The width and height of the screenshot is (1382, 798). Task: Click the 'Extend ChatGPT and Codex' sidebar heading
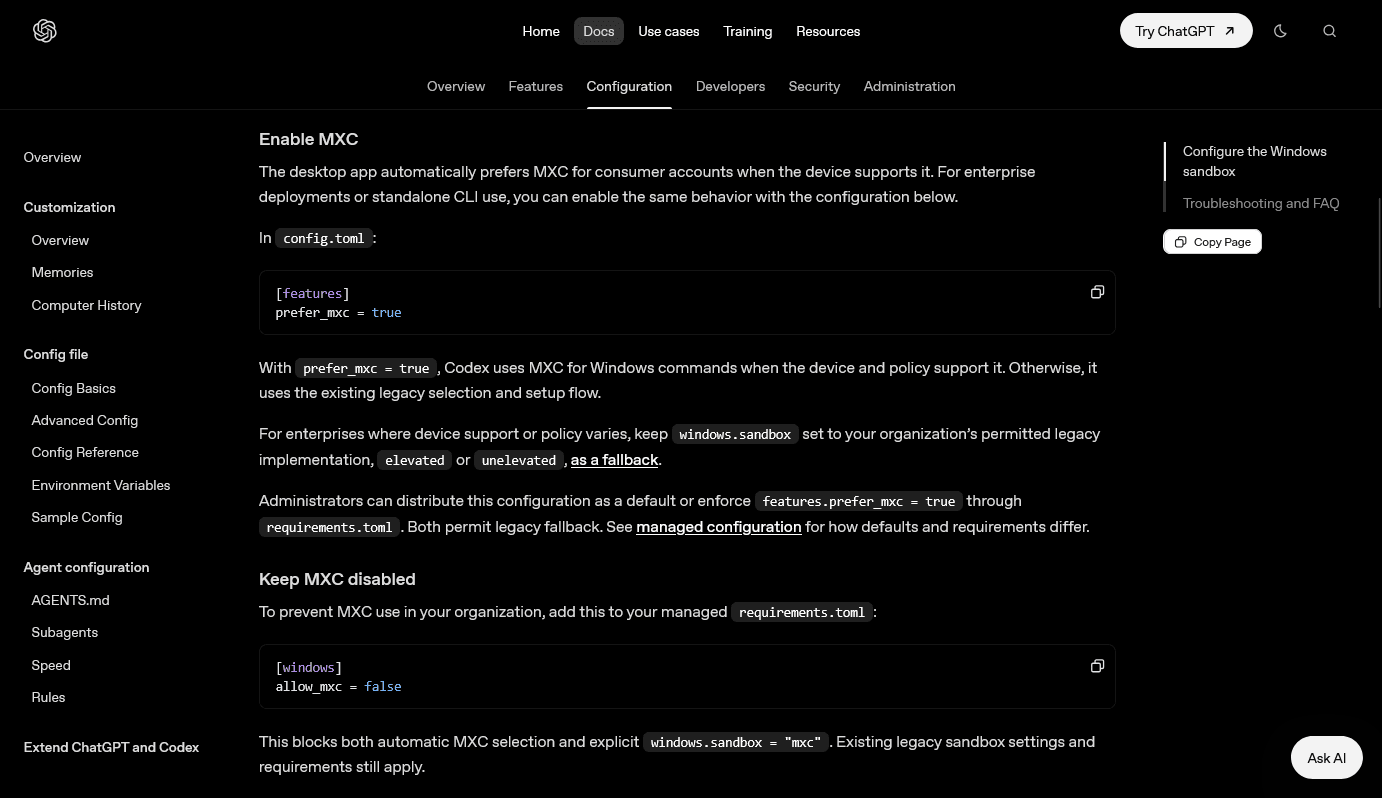pyautogui.click(x=111, y=748)
